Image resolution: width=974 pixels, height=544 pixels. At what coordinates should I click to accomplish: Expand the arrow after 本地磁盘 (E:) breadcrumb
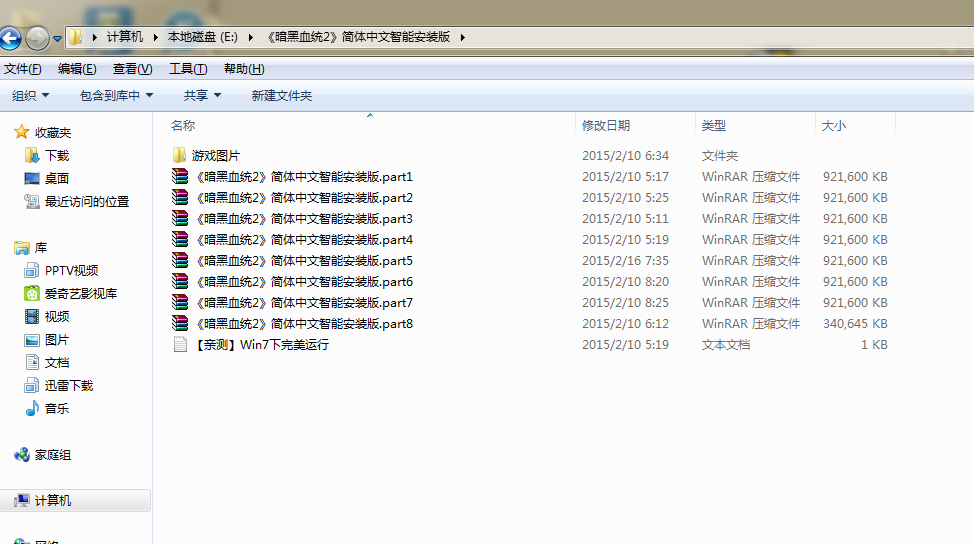pos(250,37)
